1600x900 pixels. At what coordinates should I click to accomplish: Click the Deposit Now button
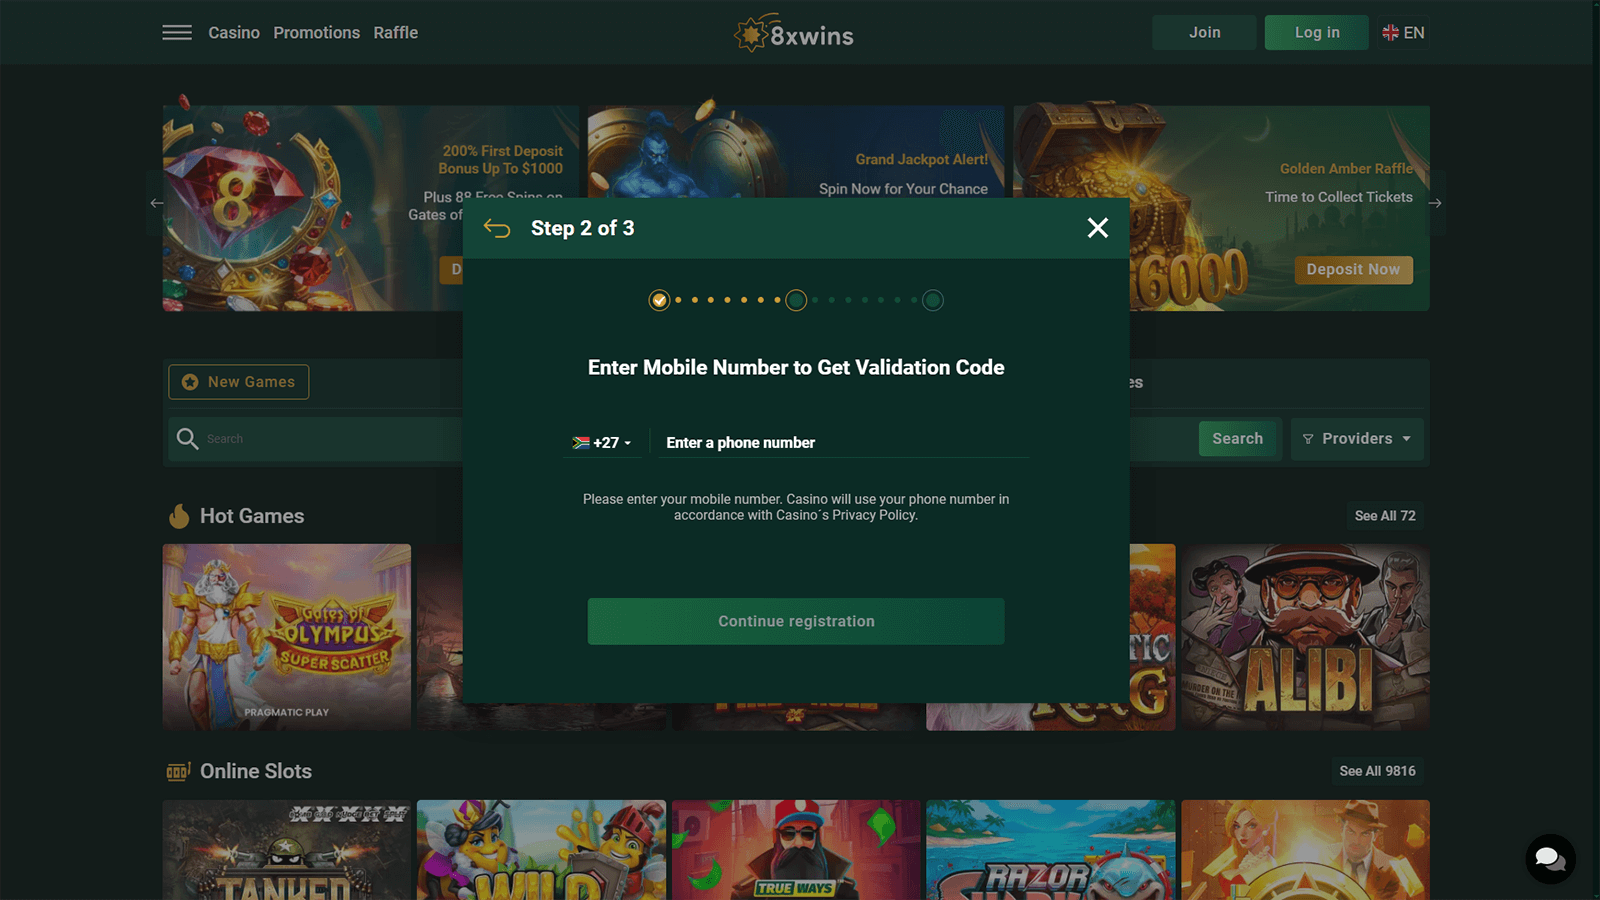coord(1354,269)
